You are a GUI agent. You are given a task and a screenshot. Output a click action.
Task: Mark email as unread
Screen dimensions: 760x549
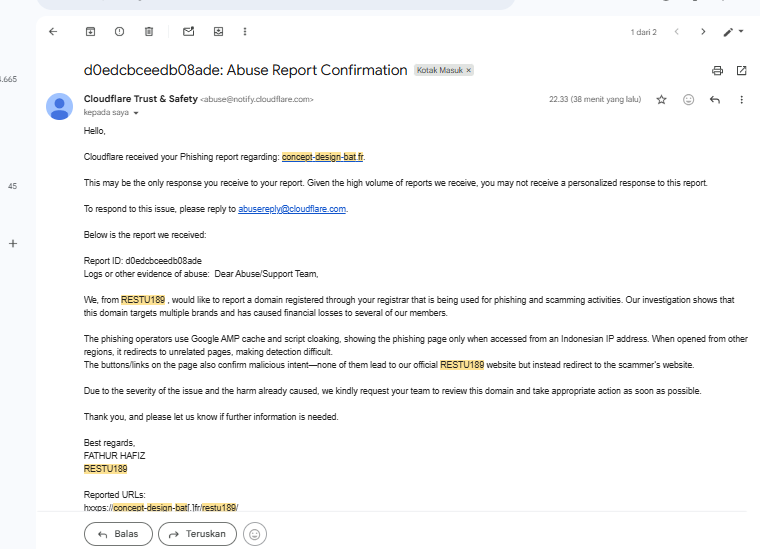189,31
